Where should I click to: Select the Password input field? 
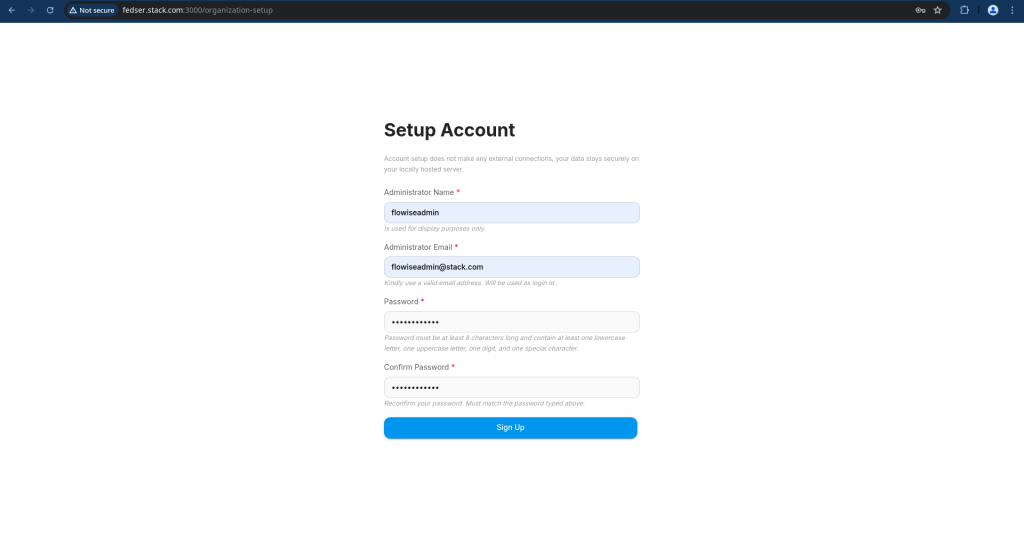(x=511, y=322)
